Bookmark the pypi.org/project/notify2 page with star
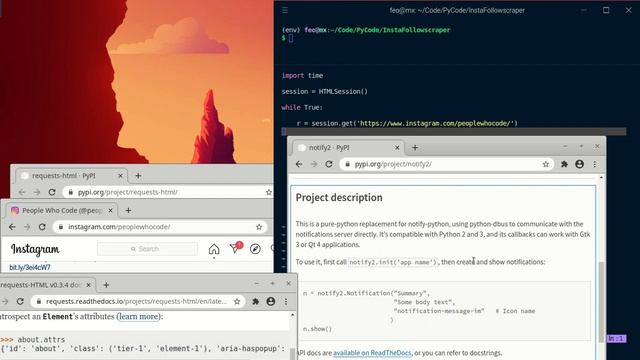 pyautogui.click(x=546, y=164)
